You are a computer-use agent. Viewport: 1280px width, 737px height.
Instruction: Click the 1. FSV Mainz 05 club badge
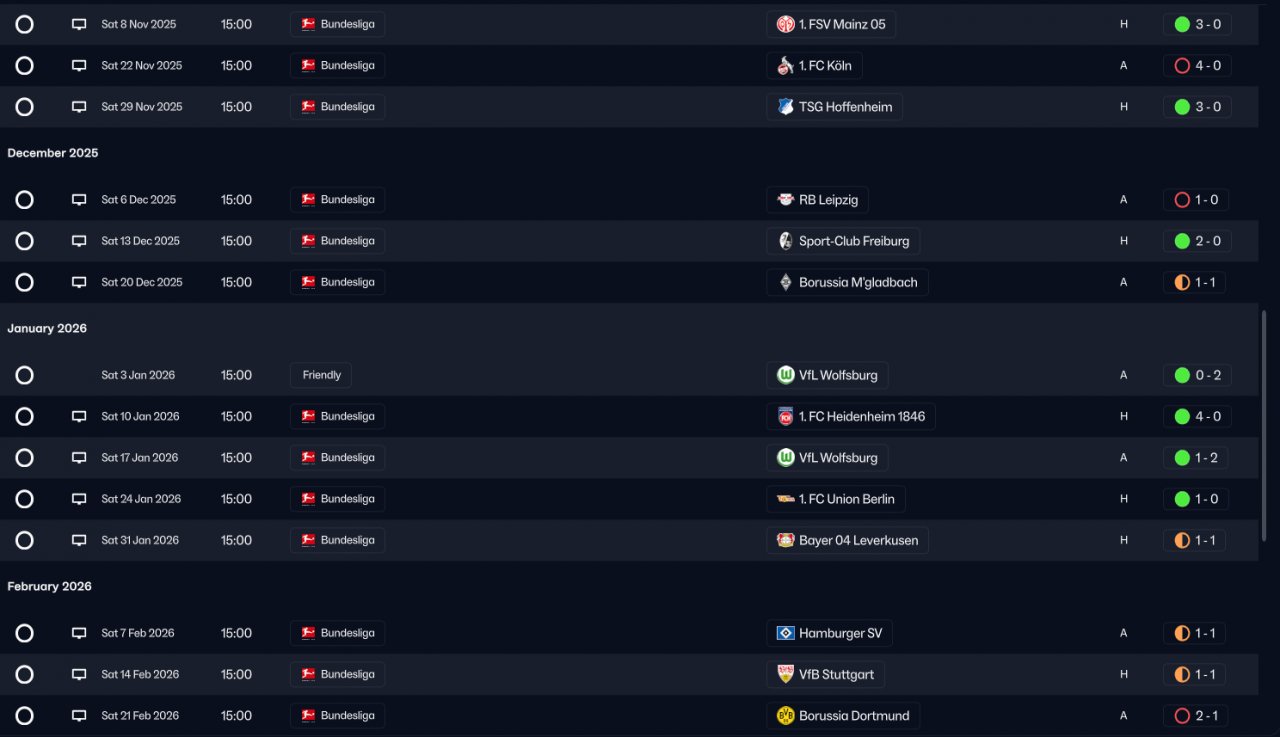coord(786,25)
